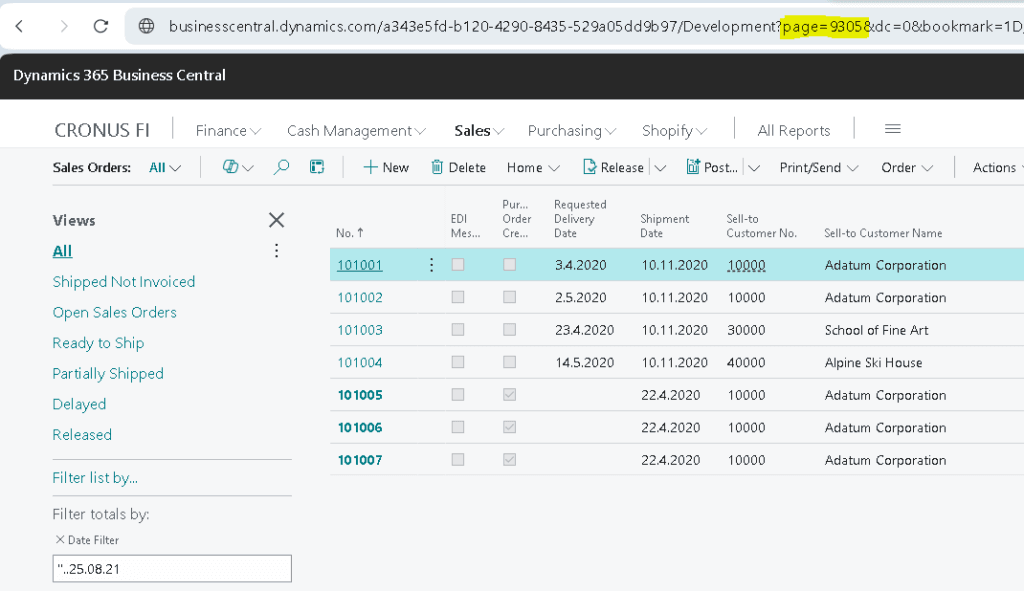Expand the Print/Send dropdown

coord(819,167)
